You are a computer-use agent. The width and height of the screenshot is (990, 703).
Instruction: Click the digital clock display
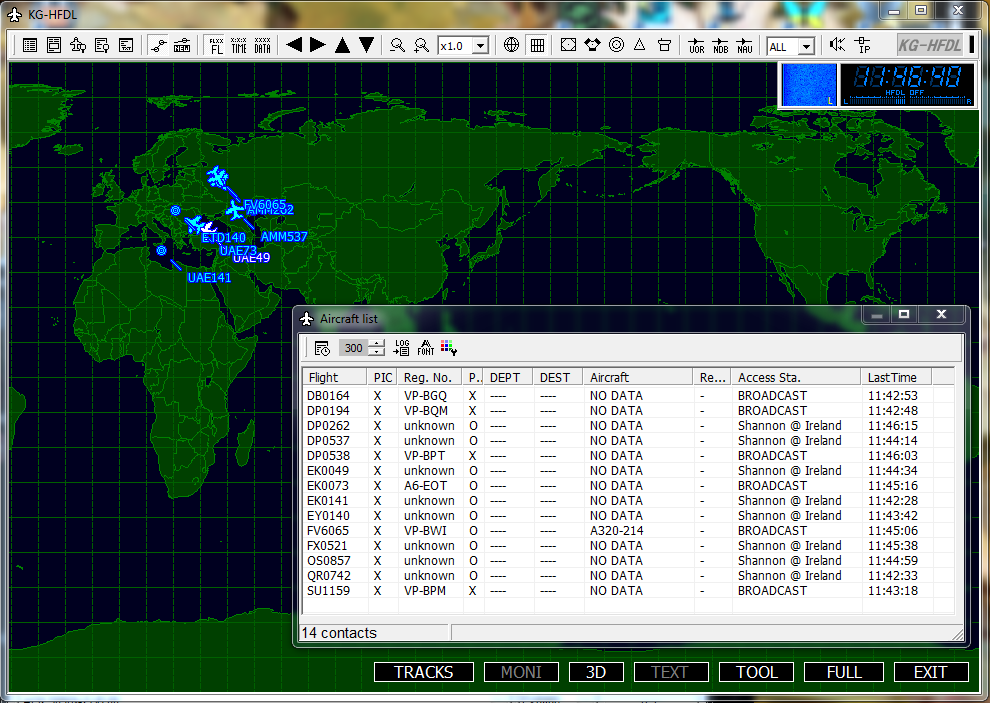(907, 84)
